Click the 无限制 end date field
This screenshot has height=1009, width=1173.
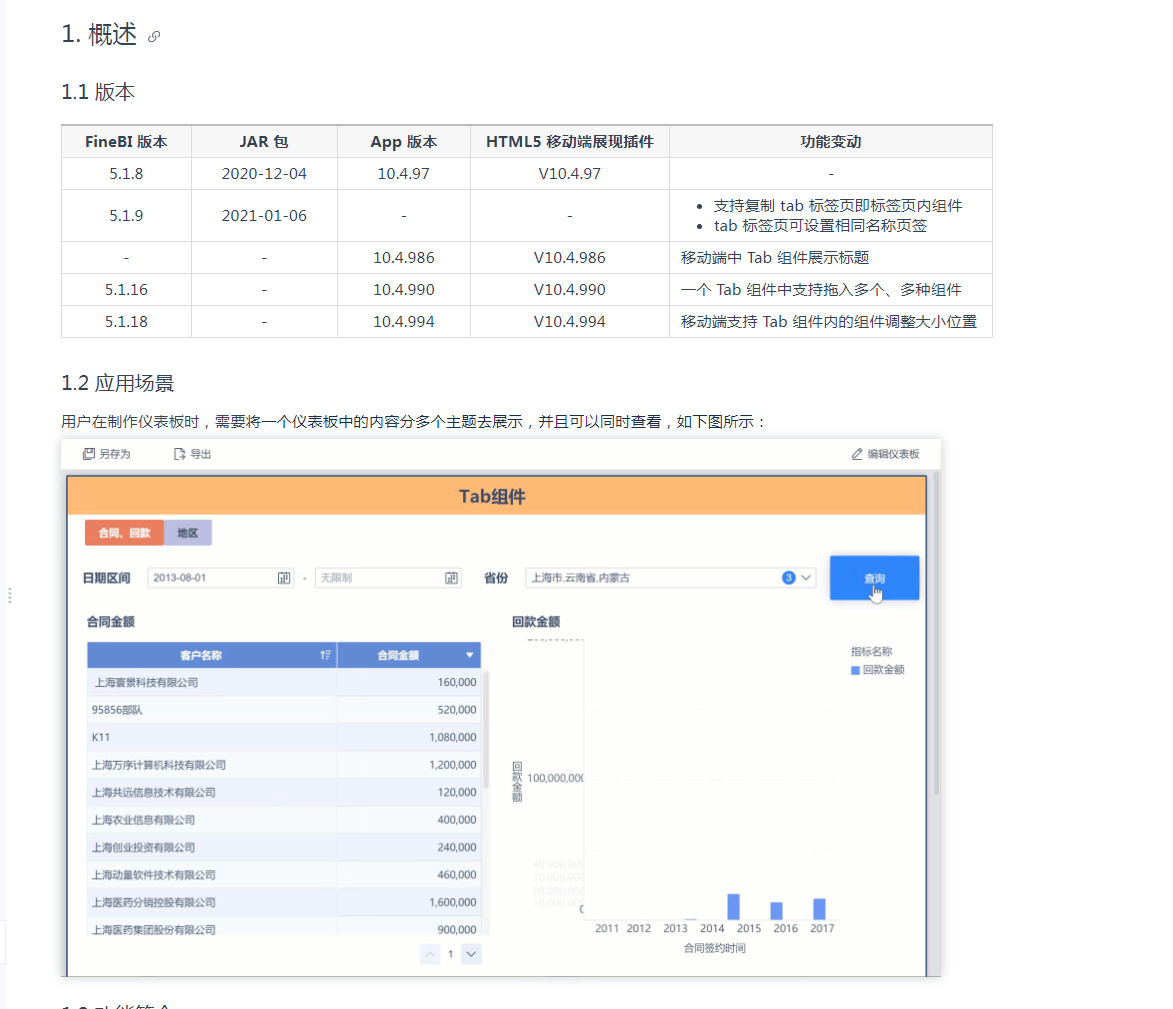[378, 578]
